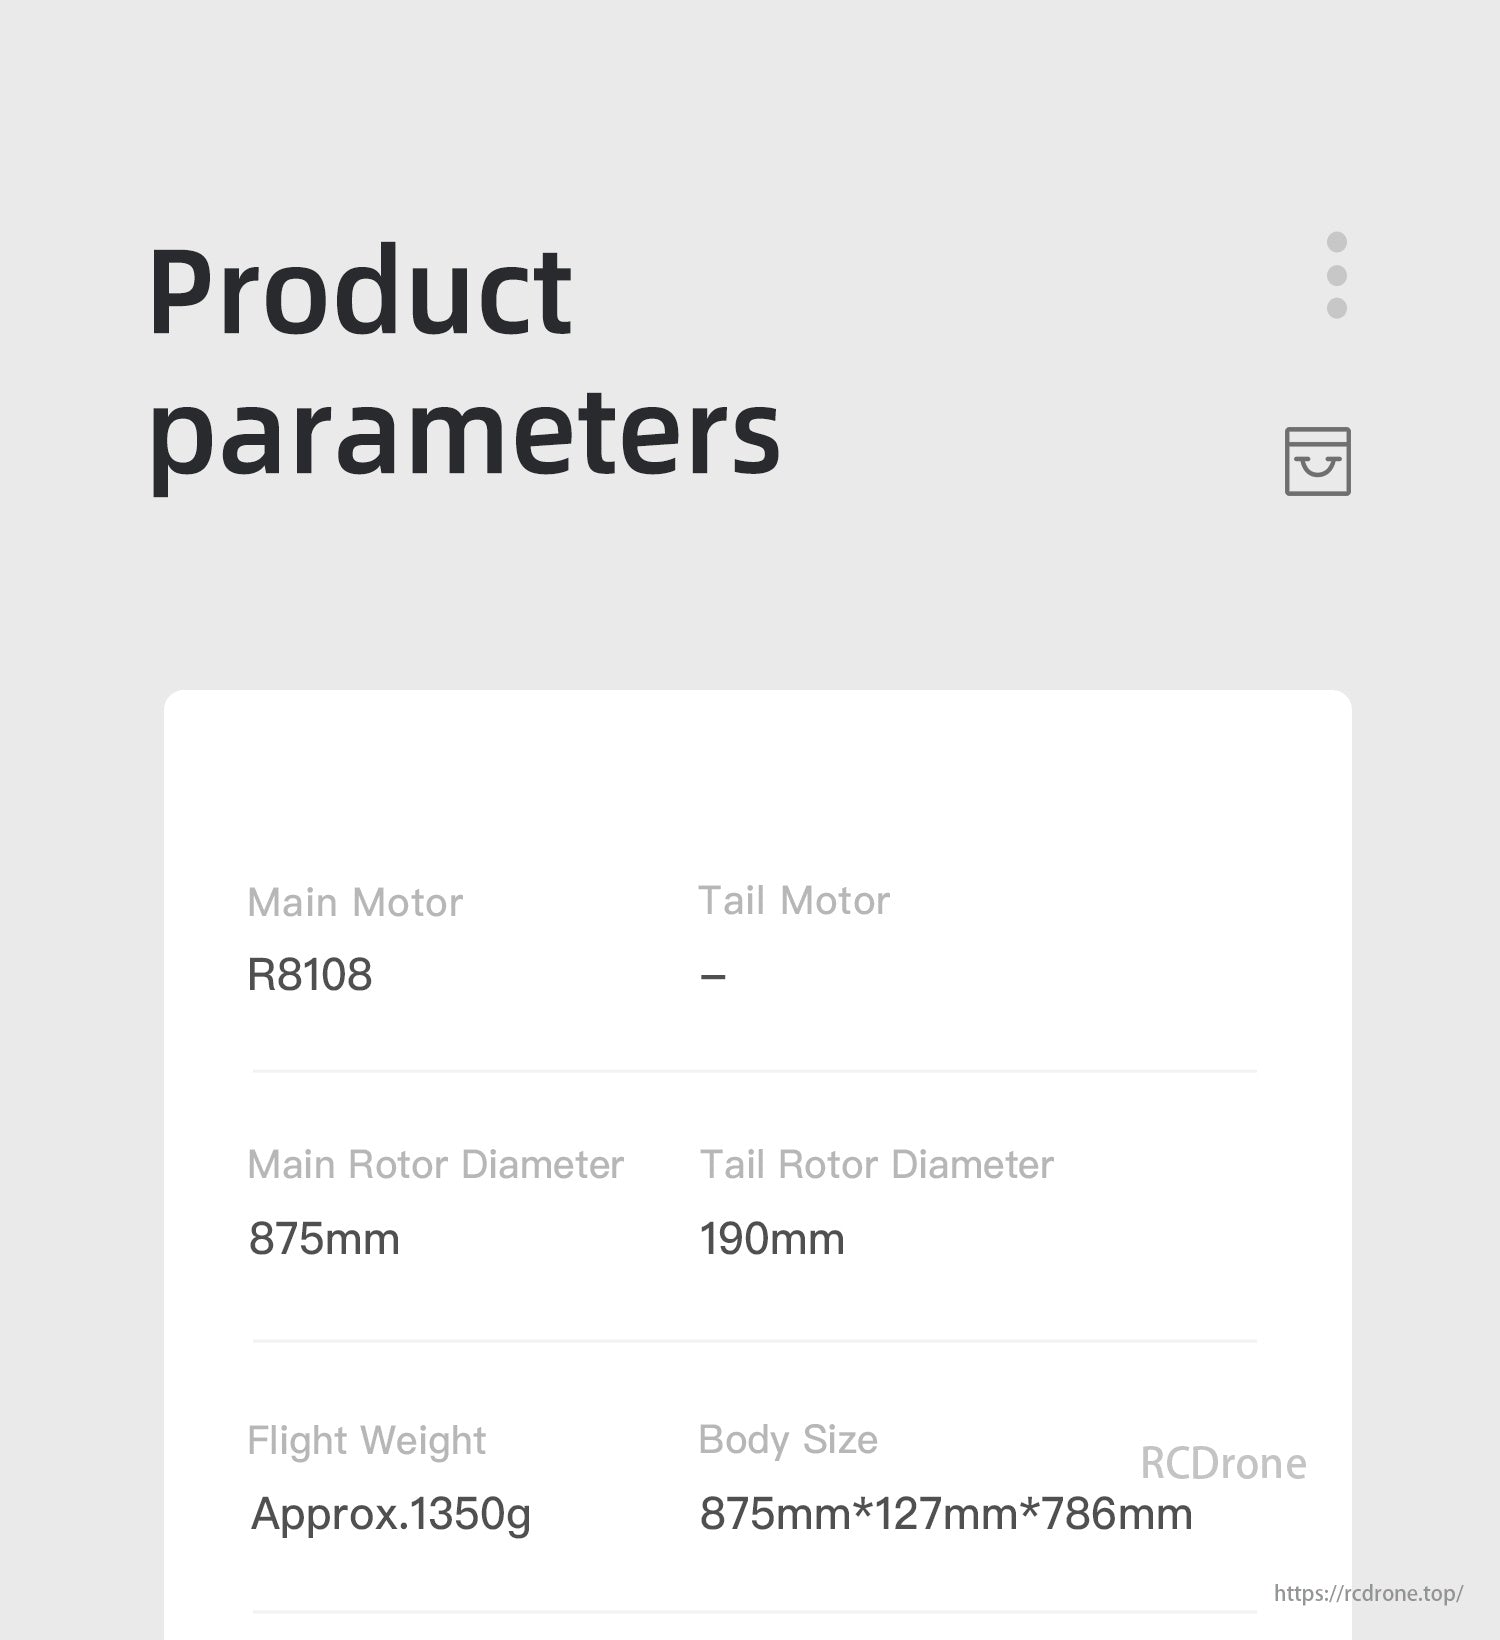Click the divider line below the Main Motor row

tap(754, 1071)
